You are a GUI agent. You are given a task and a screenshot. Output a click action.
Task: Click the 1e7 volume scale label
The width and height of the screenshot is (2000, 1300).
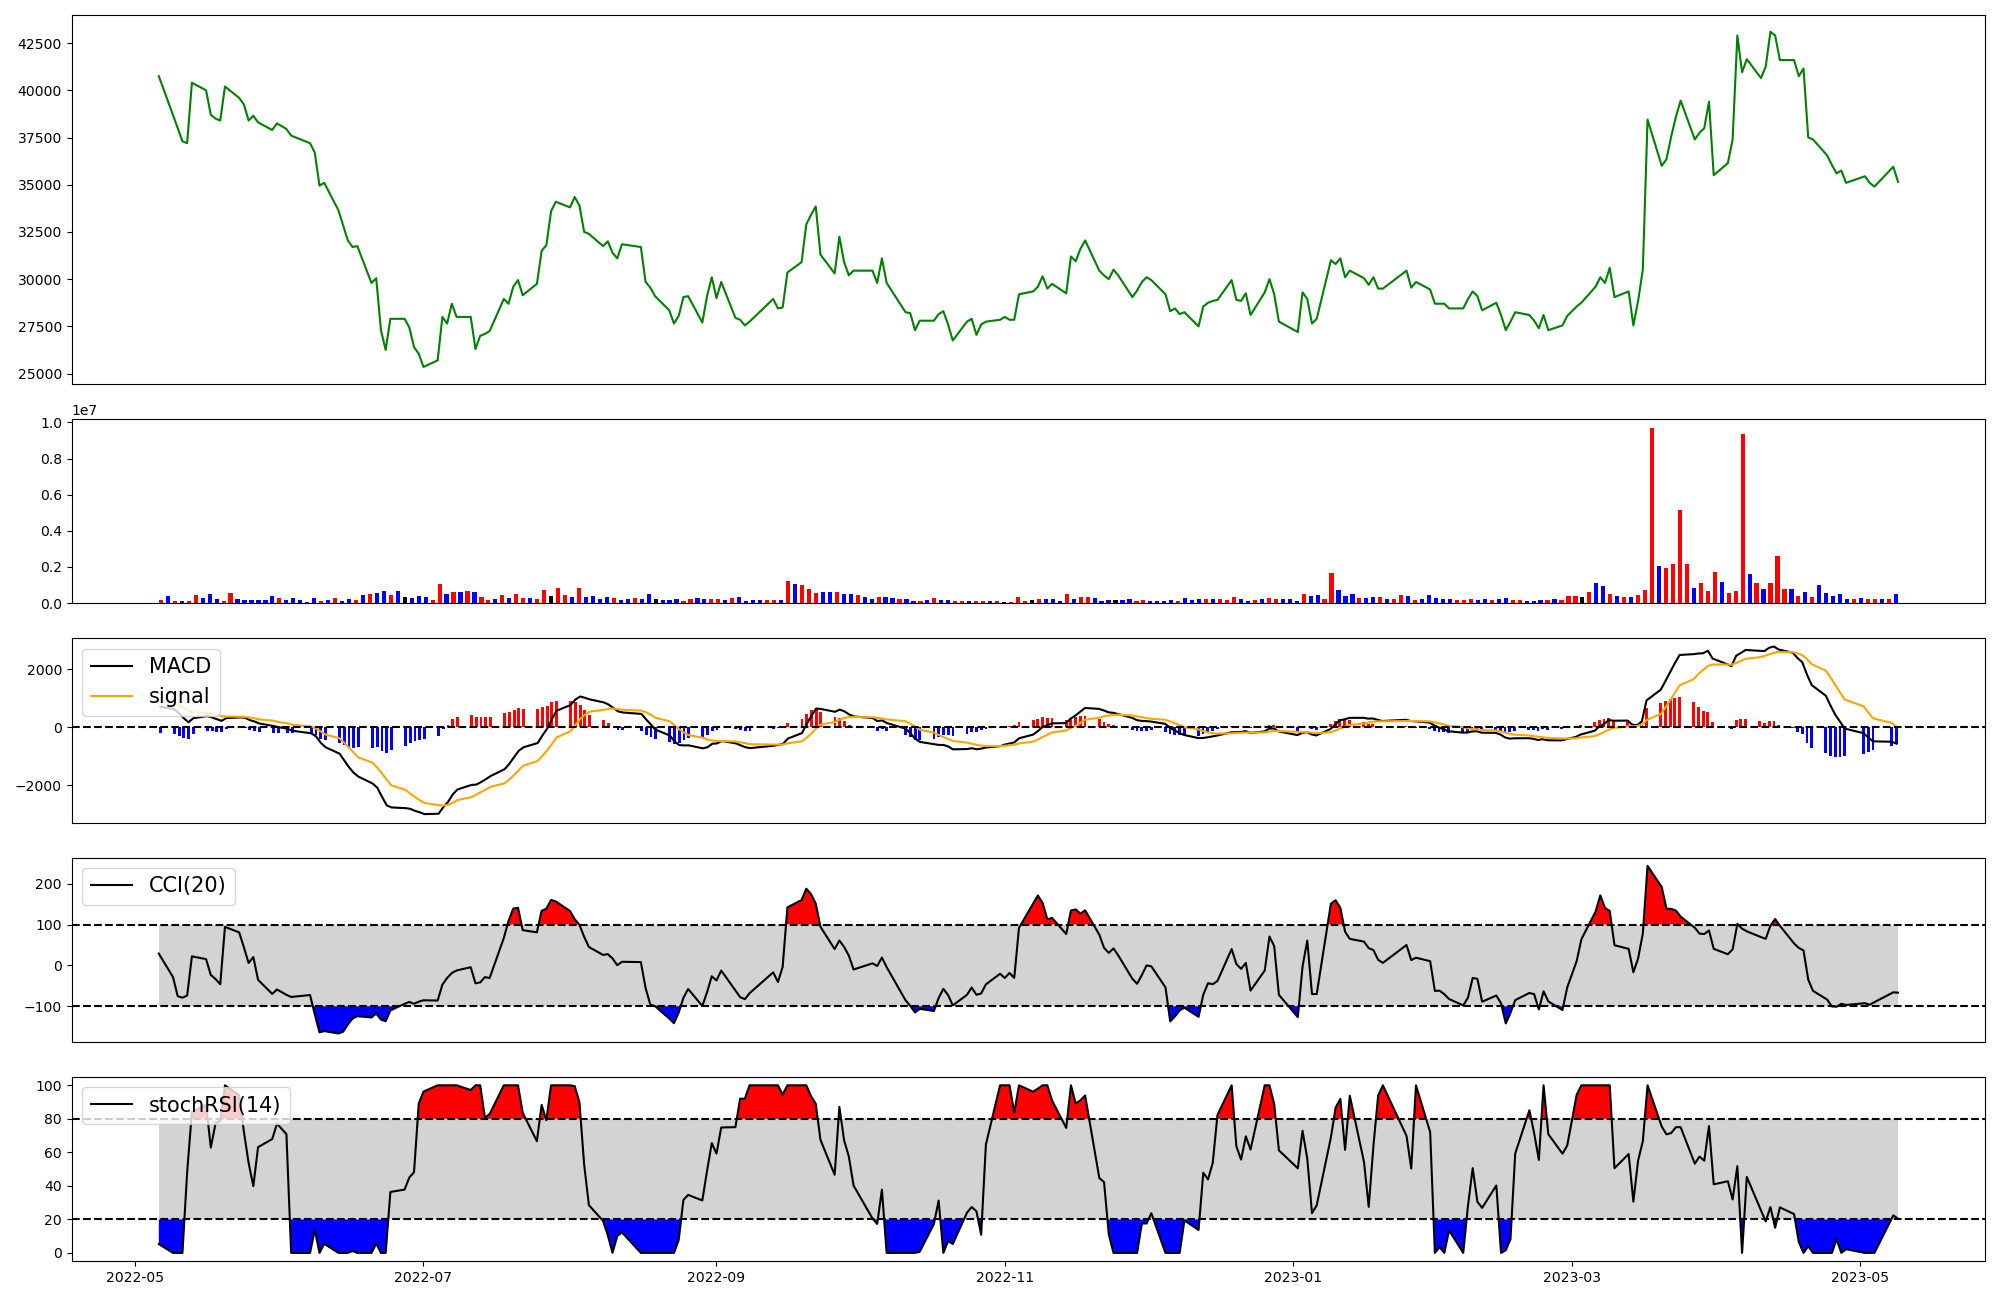84,410
